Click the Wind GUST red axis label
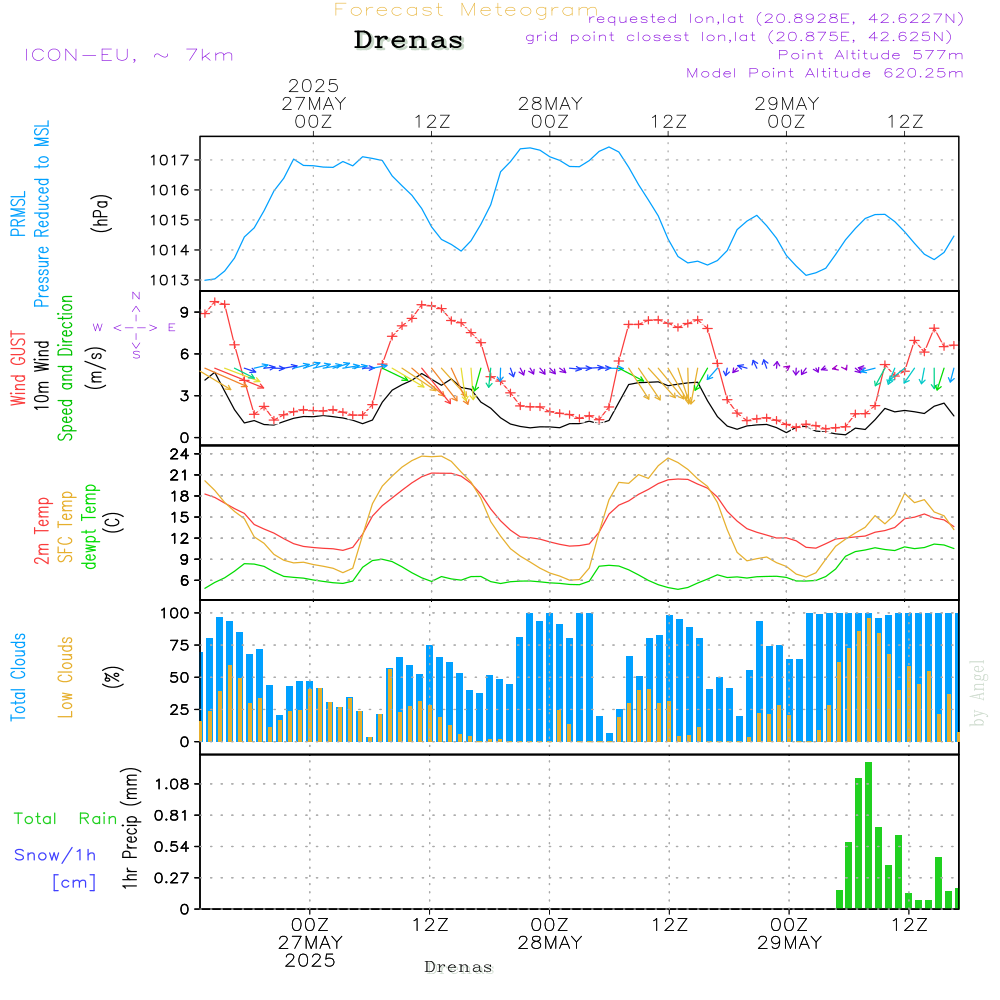The height and width of the screenshot is (1000, 1000). coord(18,368)
